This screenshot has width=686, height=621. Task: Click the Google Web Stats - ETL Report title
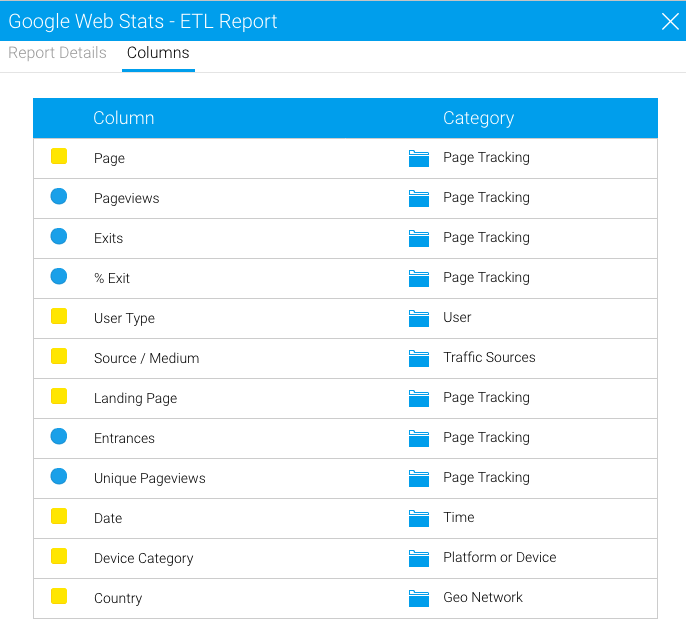(x=143, y=21)
